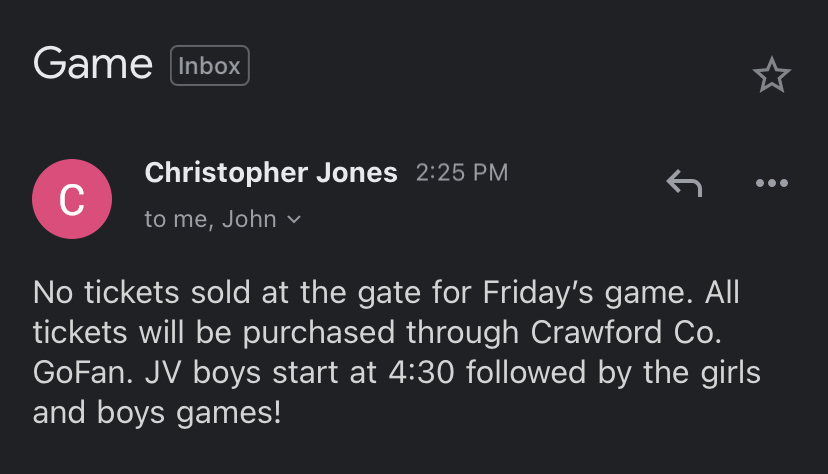Screen dimensions: 828x474
Task: Click the word followed in the message
Action: (x=526, y=373)
